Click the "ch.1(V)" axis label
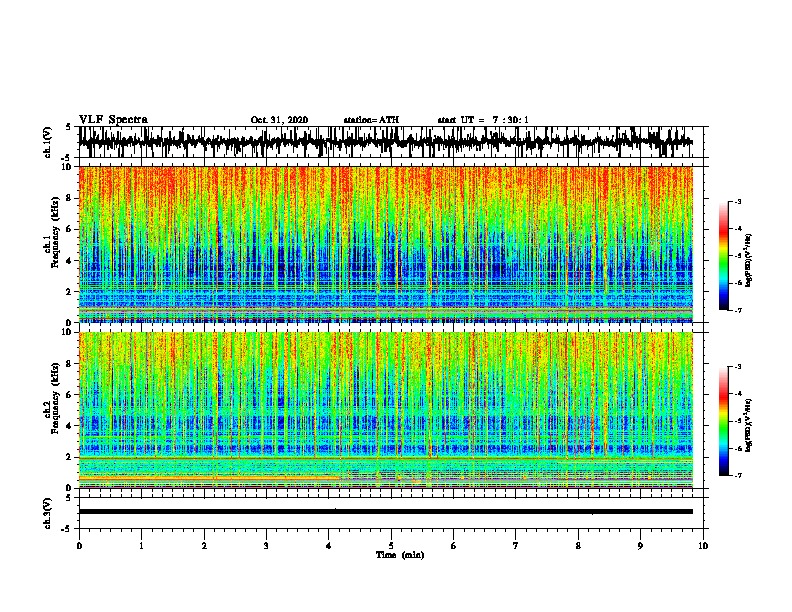 pos(48,142)
